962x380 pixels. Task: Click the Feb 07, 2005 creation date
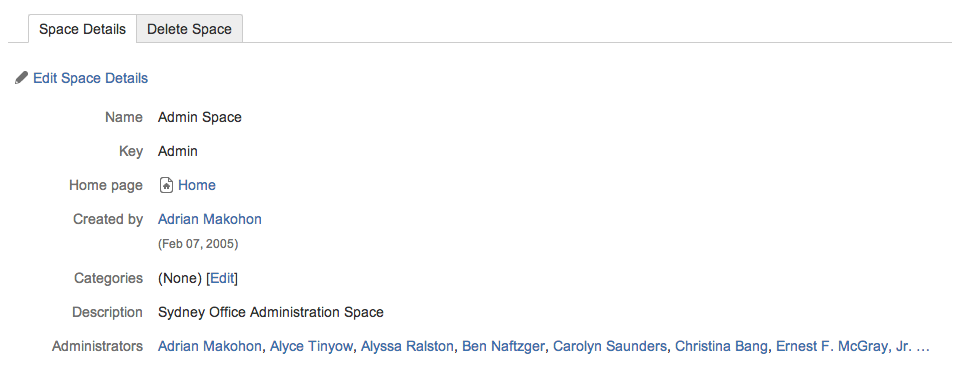[x=198, y=244]
